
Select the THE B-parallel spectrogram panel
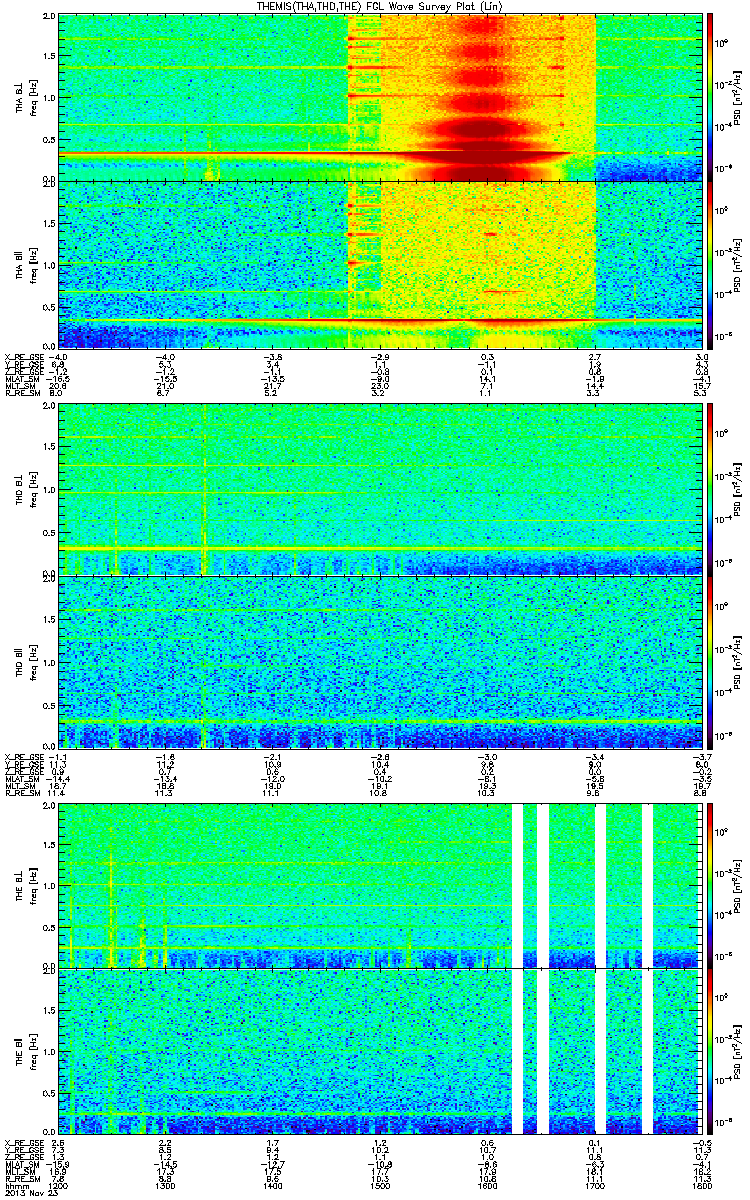pos(381,1051)
